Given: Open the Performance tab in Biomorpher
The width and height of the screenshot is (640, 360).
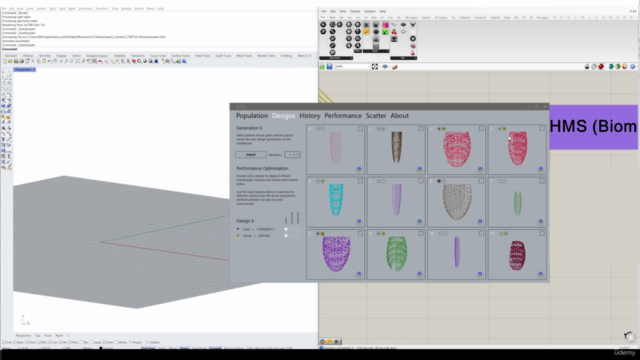Looking at the screenshot, I should [343, 116].
